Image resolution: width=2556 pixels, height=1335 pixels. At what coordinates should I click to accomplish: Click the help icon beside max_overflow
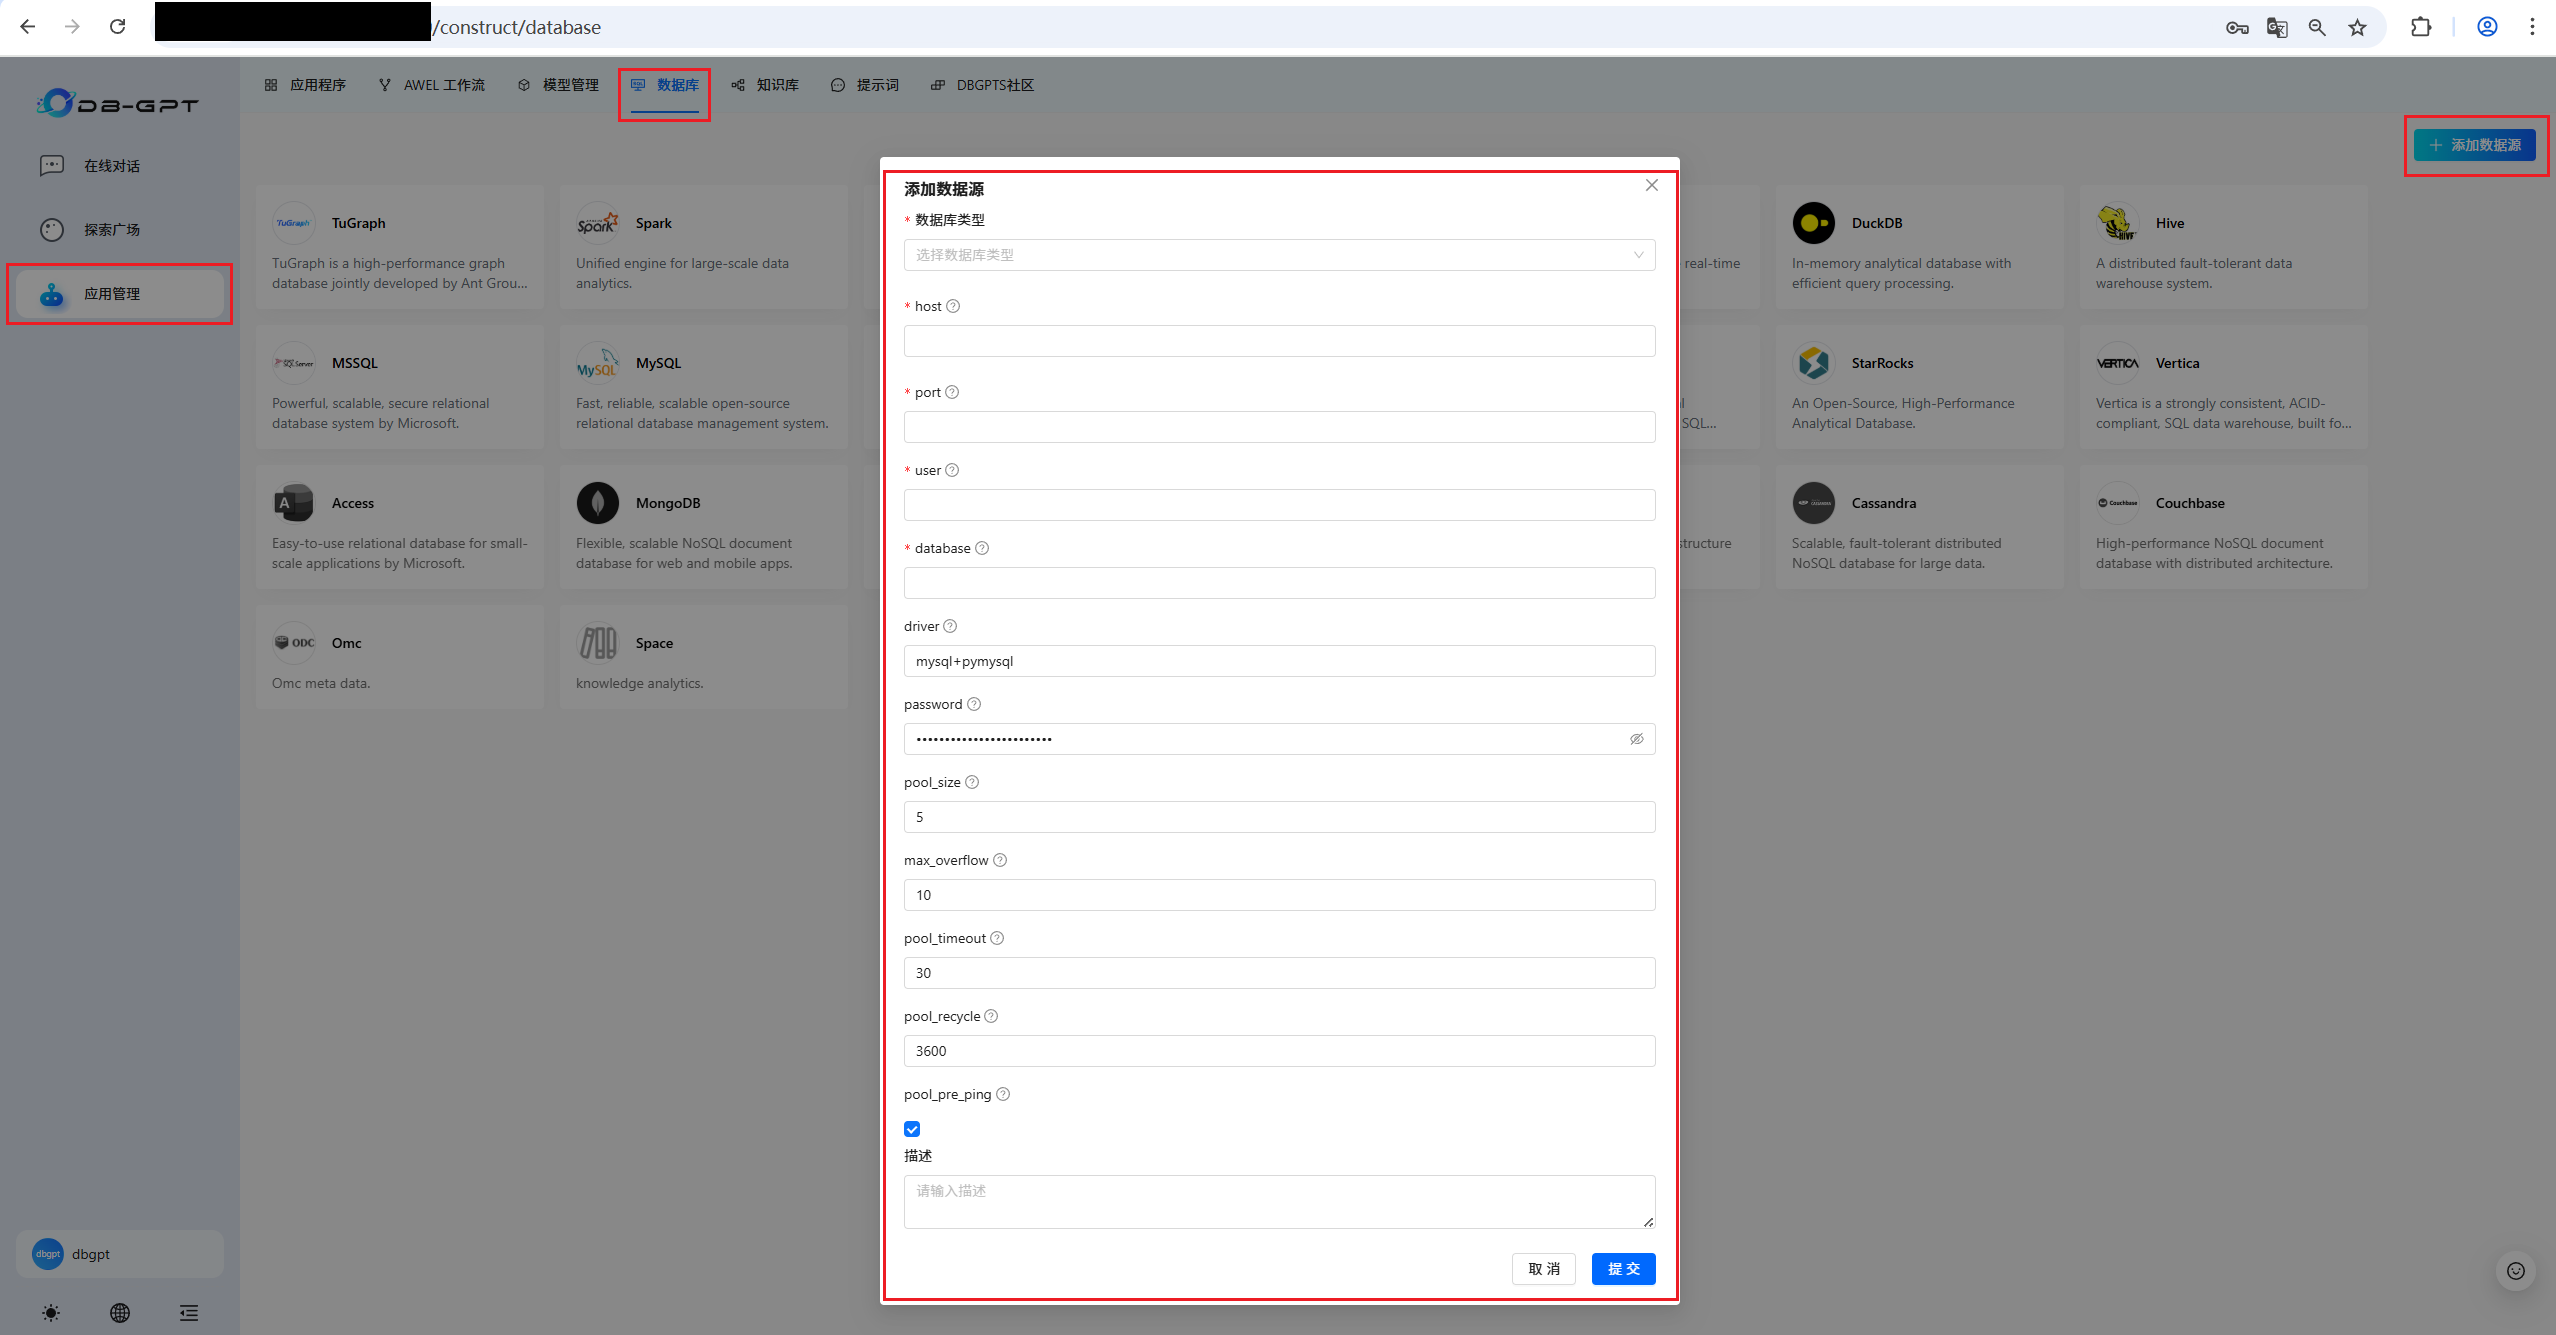point(1000,860)
